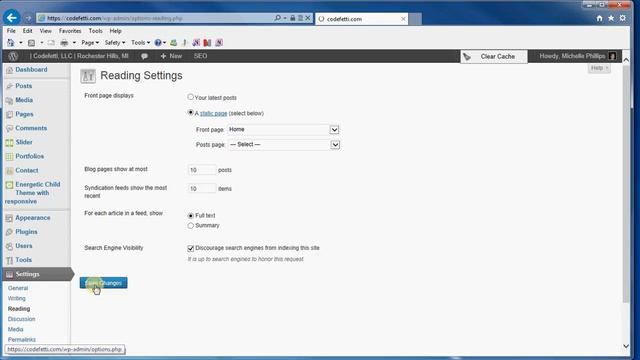Click the Read Mail icon in command bar
The image size is (640, 360).
pyautogui.click(x=51, y=42)
